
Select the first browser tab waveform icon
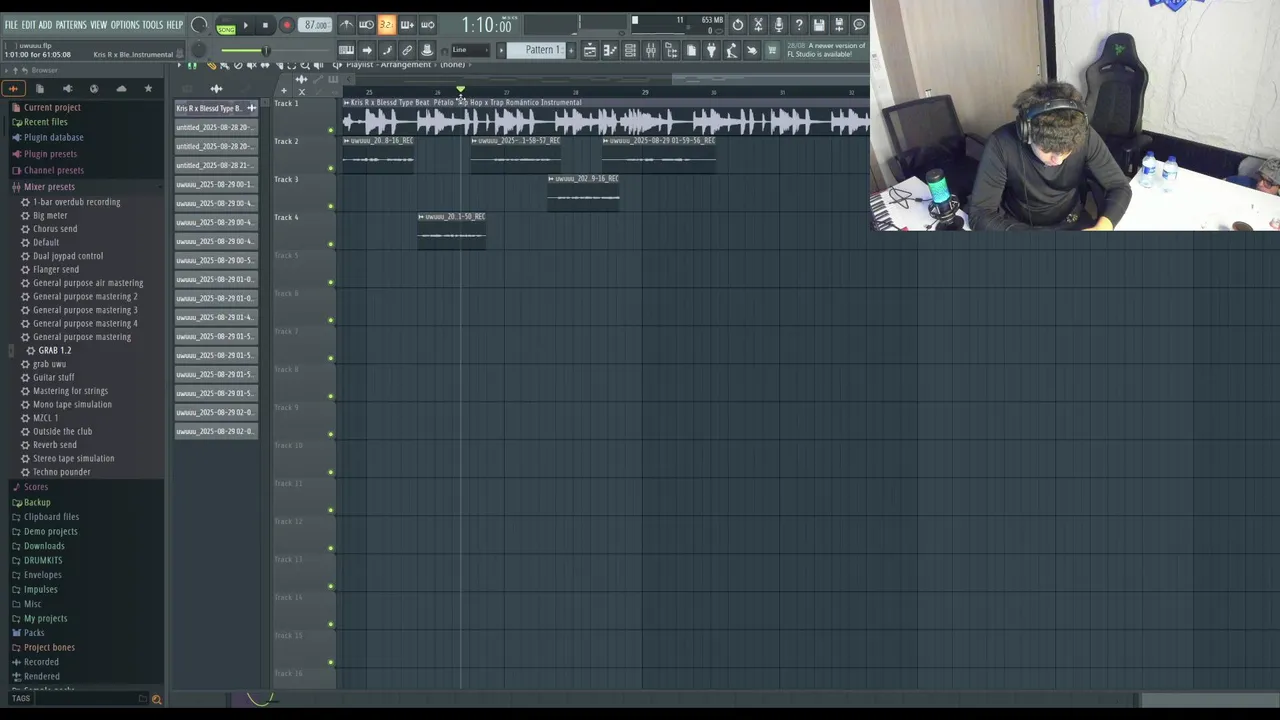point(13,88)
